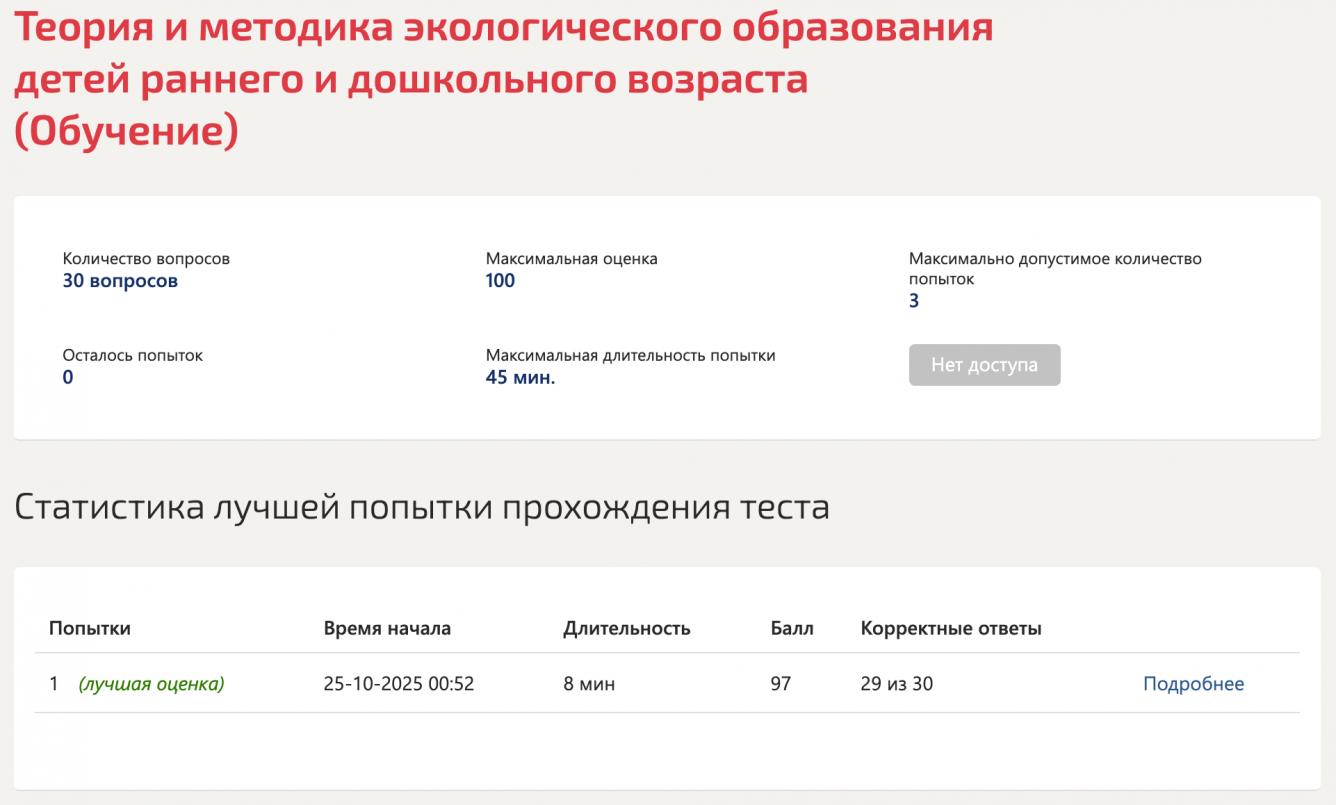This screenshot has height=805, width=1336.
Task: Click the "Максимальная длительность попытки" label
Action: [630, 355]
